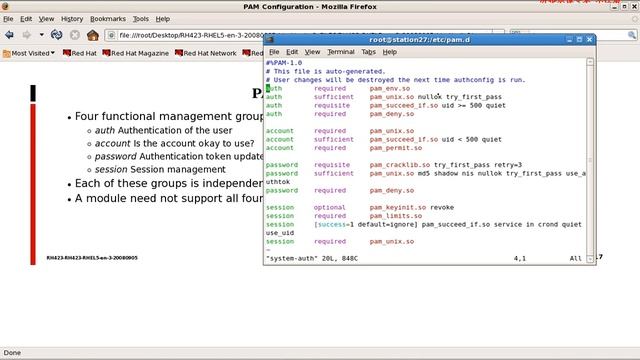Click the Most Visited folder icon
Image resolution: width=640 pixels, height=360 pixels.
7,53
